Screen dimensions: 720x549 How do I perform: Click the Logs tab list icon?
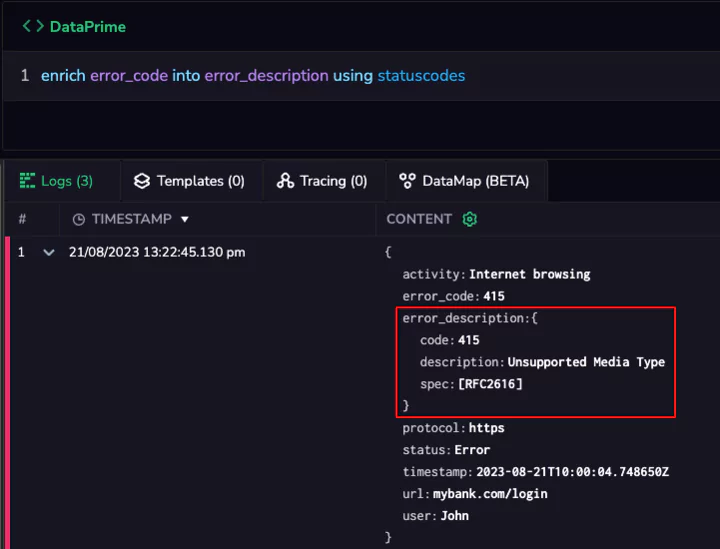click(26, 181)
